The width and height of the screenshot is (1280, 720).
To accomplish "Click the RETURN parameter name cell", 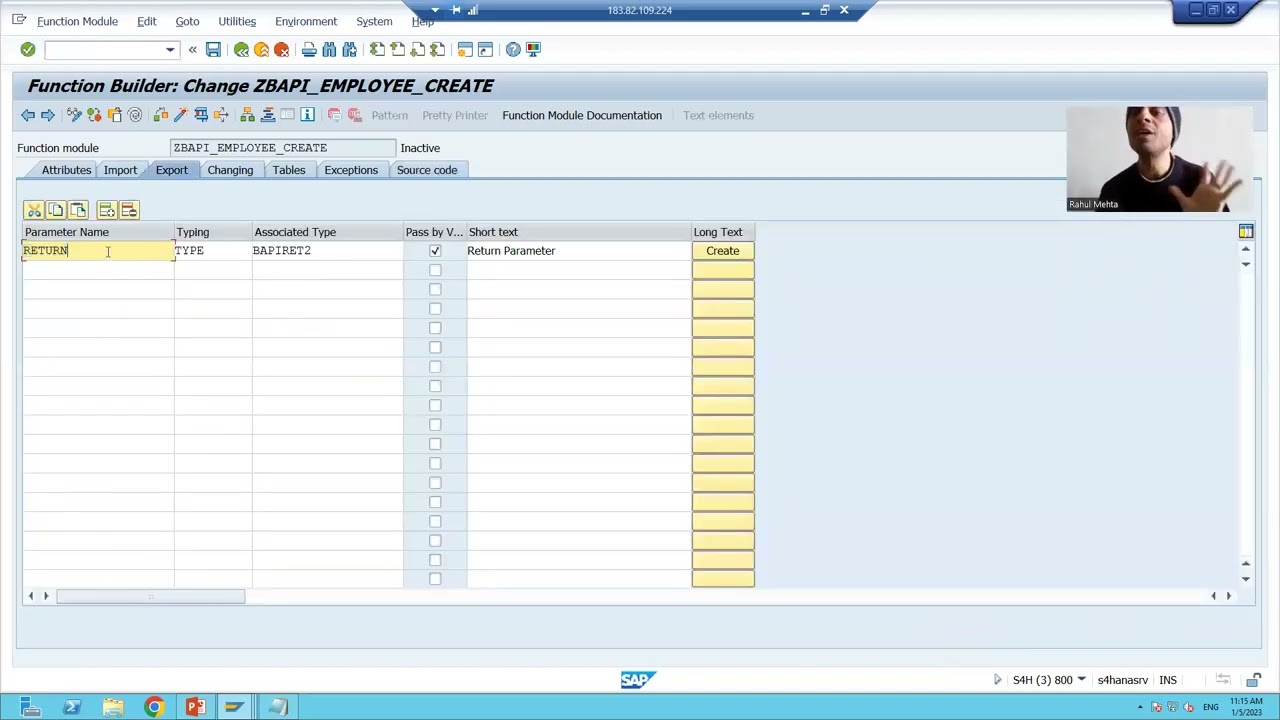I will click(98, 251).
